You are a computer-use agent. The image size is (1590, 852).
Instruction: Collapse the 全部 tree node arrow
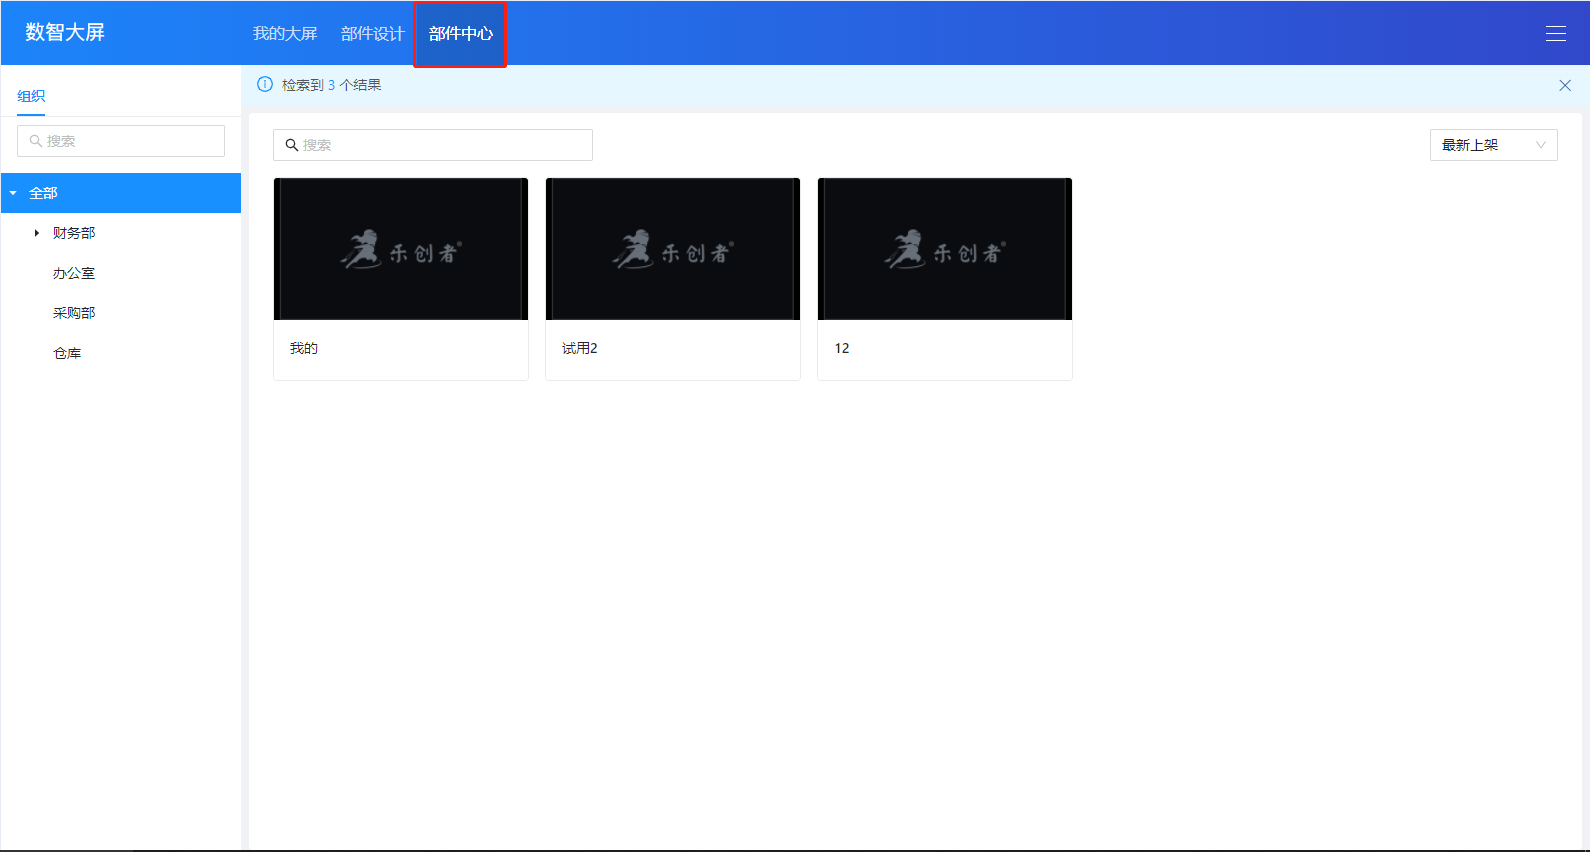point(14,193)
